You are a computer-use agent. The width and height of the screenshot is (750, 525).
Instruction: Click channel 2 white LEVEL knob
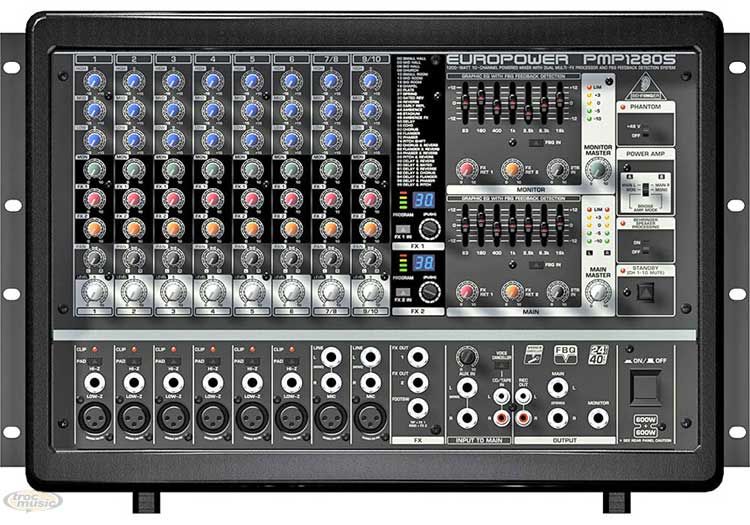(134, 292)
